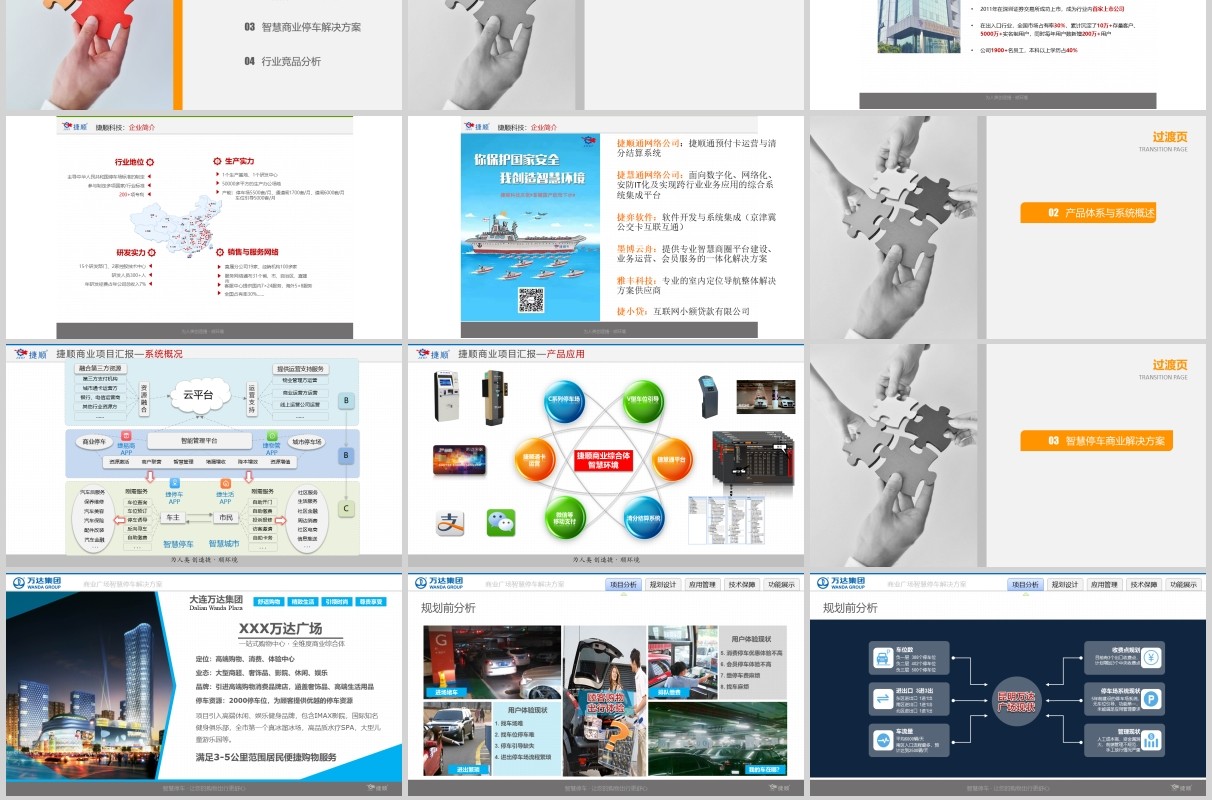Screen dimensions: 1212x800
Task: Click the 智能管理平台 box
Action: (198, 441)
